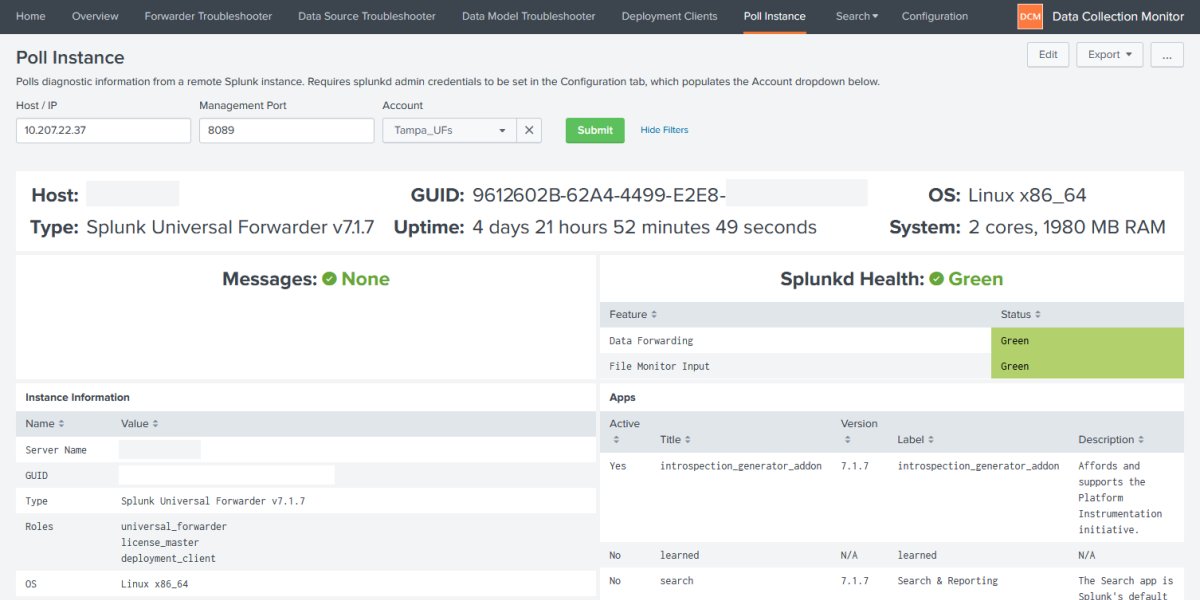Click the DCM app logo icon
The width and height of the screenshot is (1200, 600).
[x=1029, y=16]
